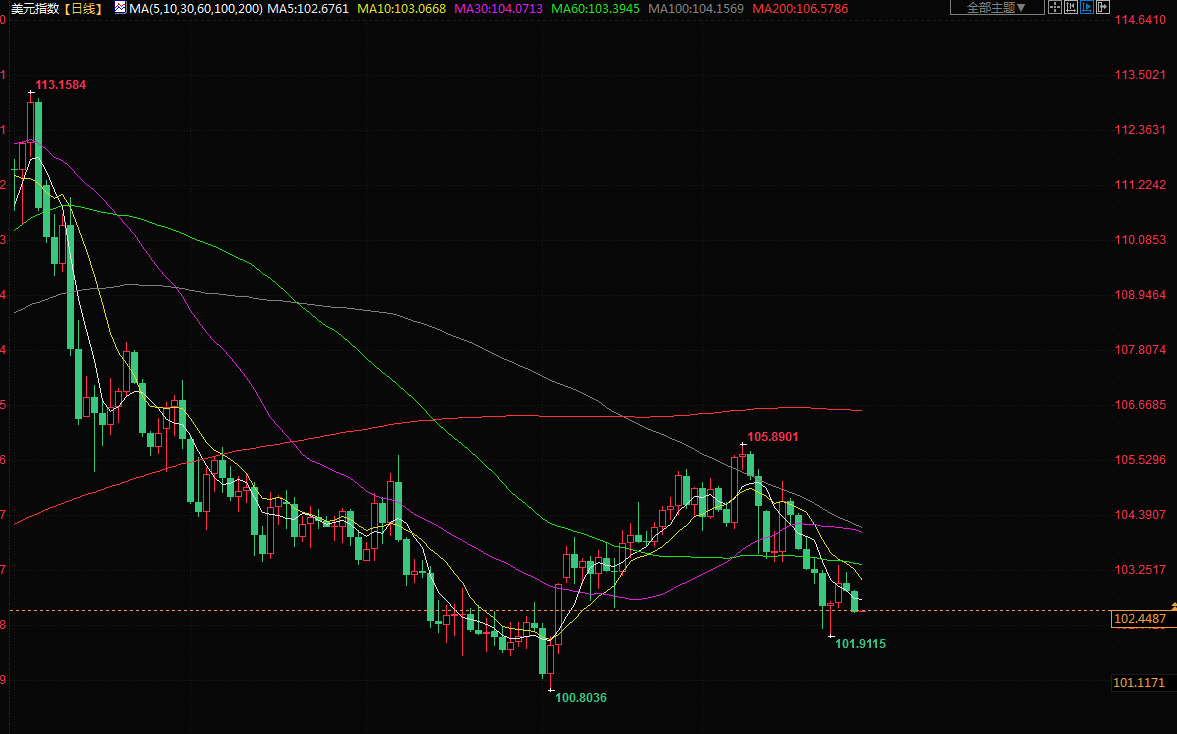Click the MA10:103.0668 legend value

pos(402,8)
